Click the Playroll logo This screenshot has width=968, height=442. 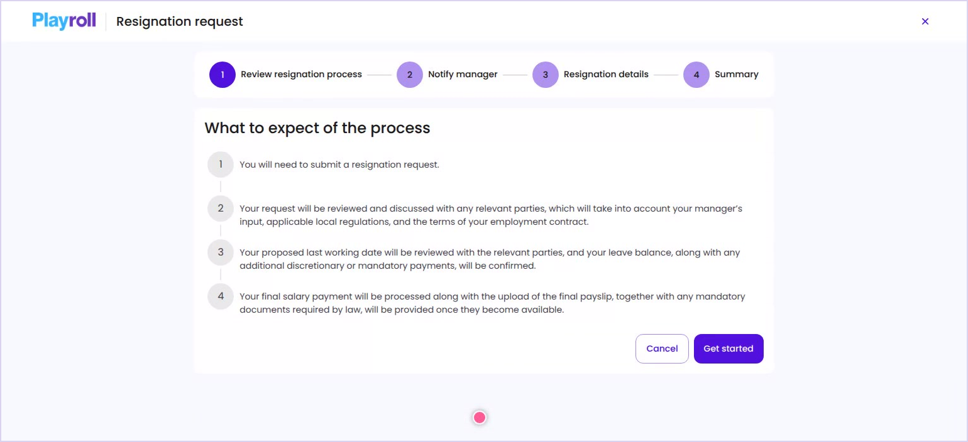coord(64,21)
